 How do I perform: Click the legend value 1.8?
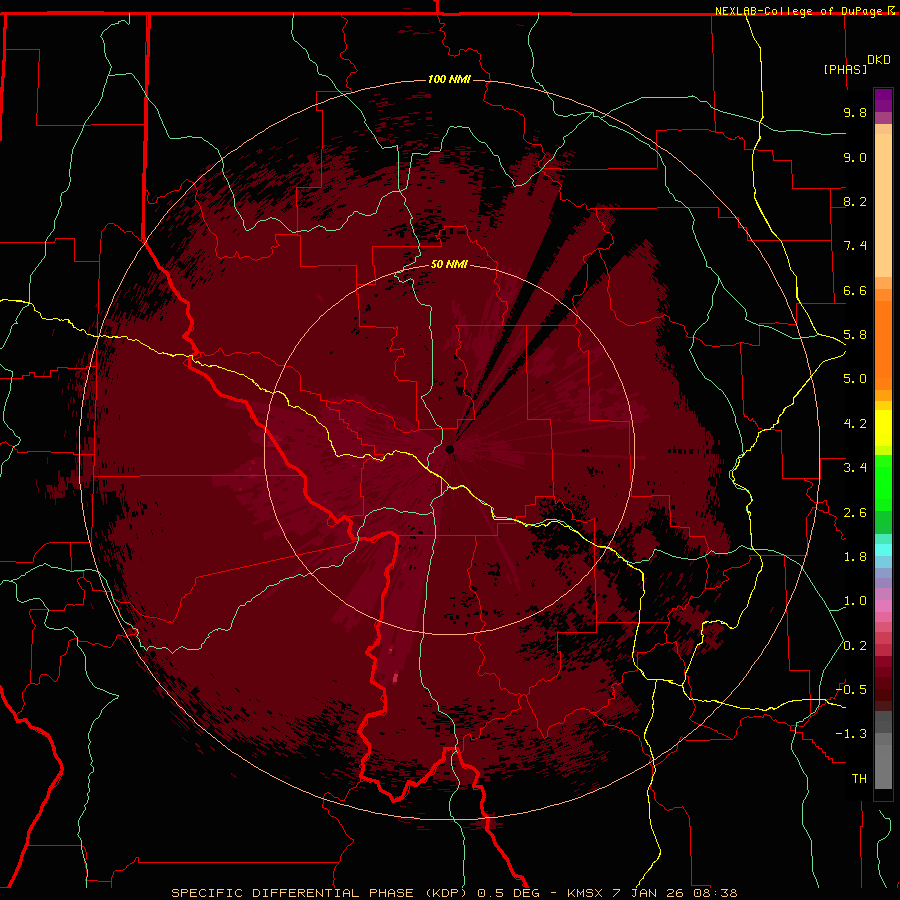tap(855, 557)
